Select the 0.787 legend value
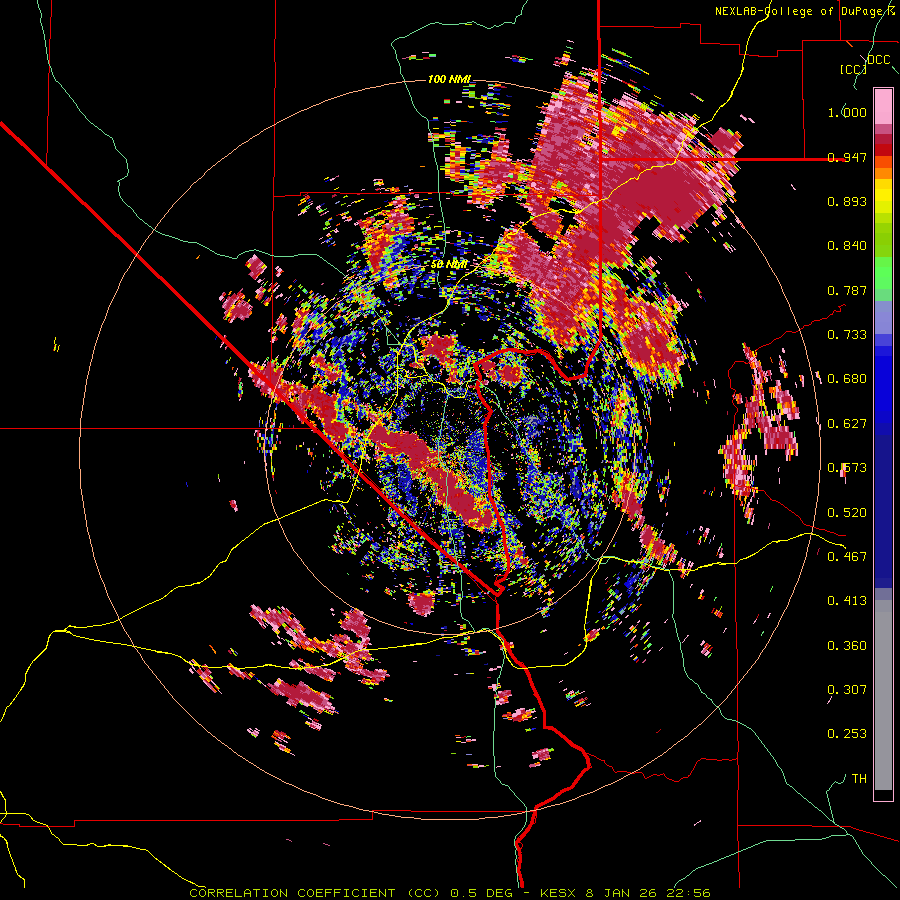 (x=847, y=290)
